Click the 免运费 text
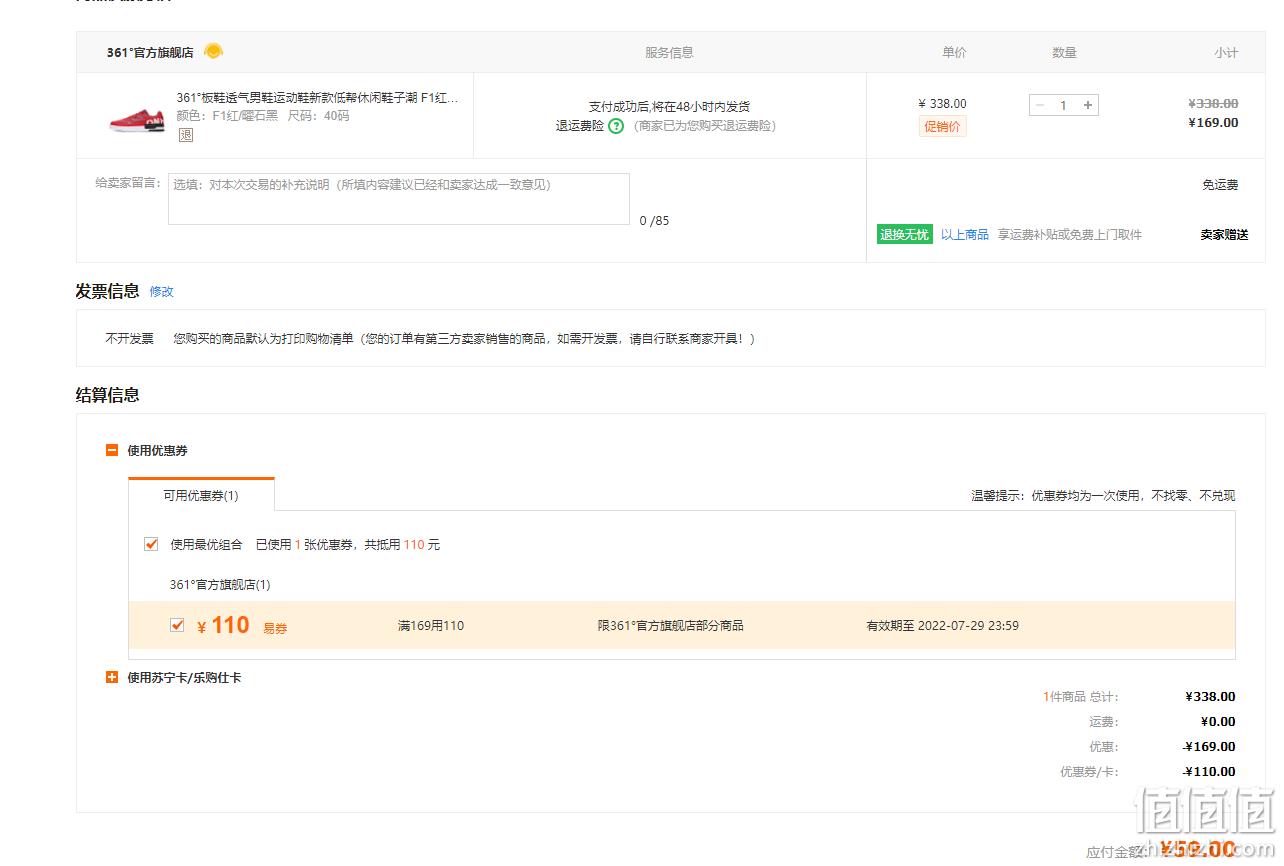The height and width of the screenshot is (866, 1284). pyautogui.click(x=1220, y=185)
